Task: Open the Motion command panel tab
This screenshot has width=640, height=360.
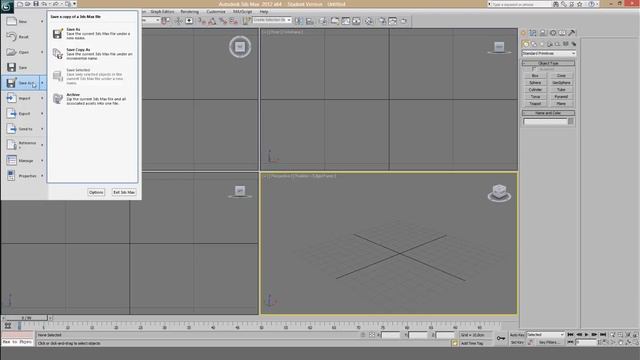Action: 553,33
